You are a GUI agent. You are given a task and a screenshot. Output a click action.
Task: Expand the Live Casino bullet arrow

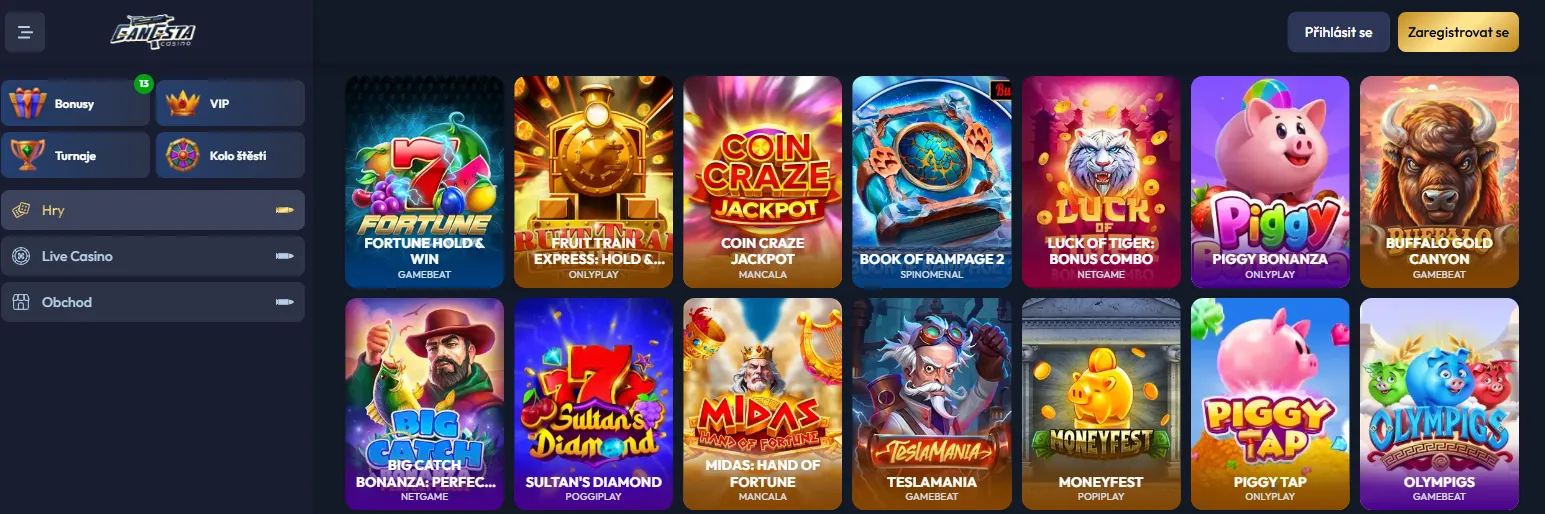(285, 256)
